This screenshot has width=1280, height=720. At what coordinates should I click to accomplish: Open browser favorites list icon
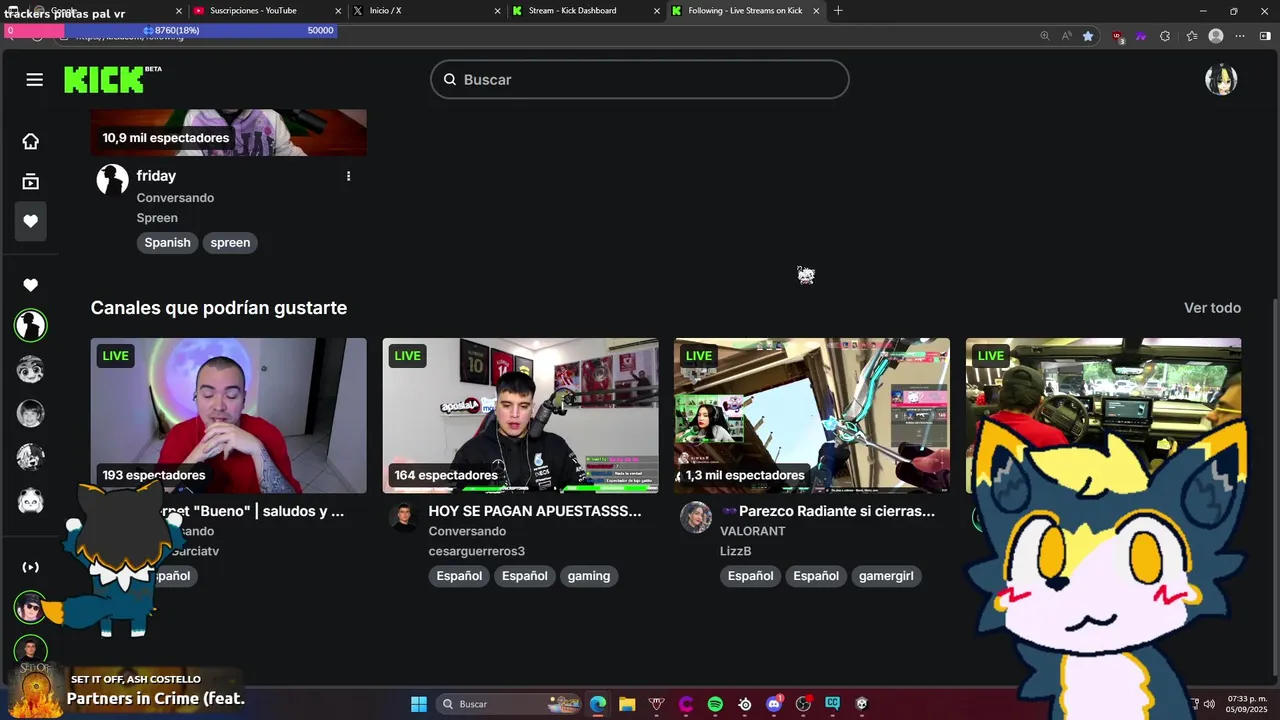point(1192,36)
